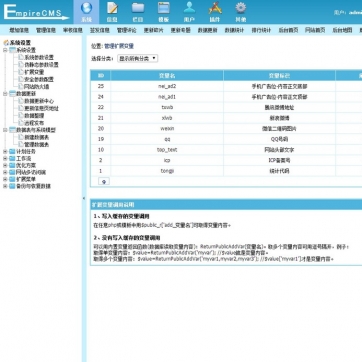The height and width of the screenshot is (362, 362).
Task: Click the xlwb variable name cell
Action: click(x=167, y=118)
